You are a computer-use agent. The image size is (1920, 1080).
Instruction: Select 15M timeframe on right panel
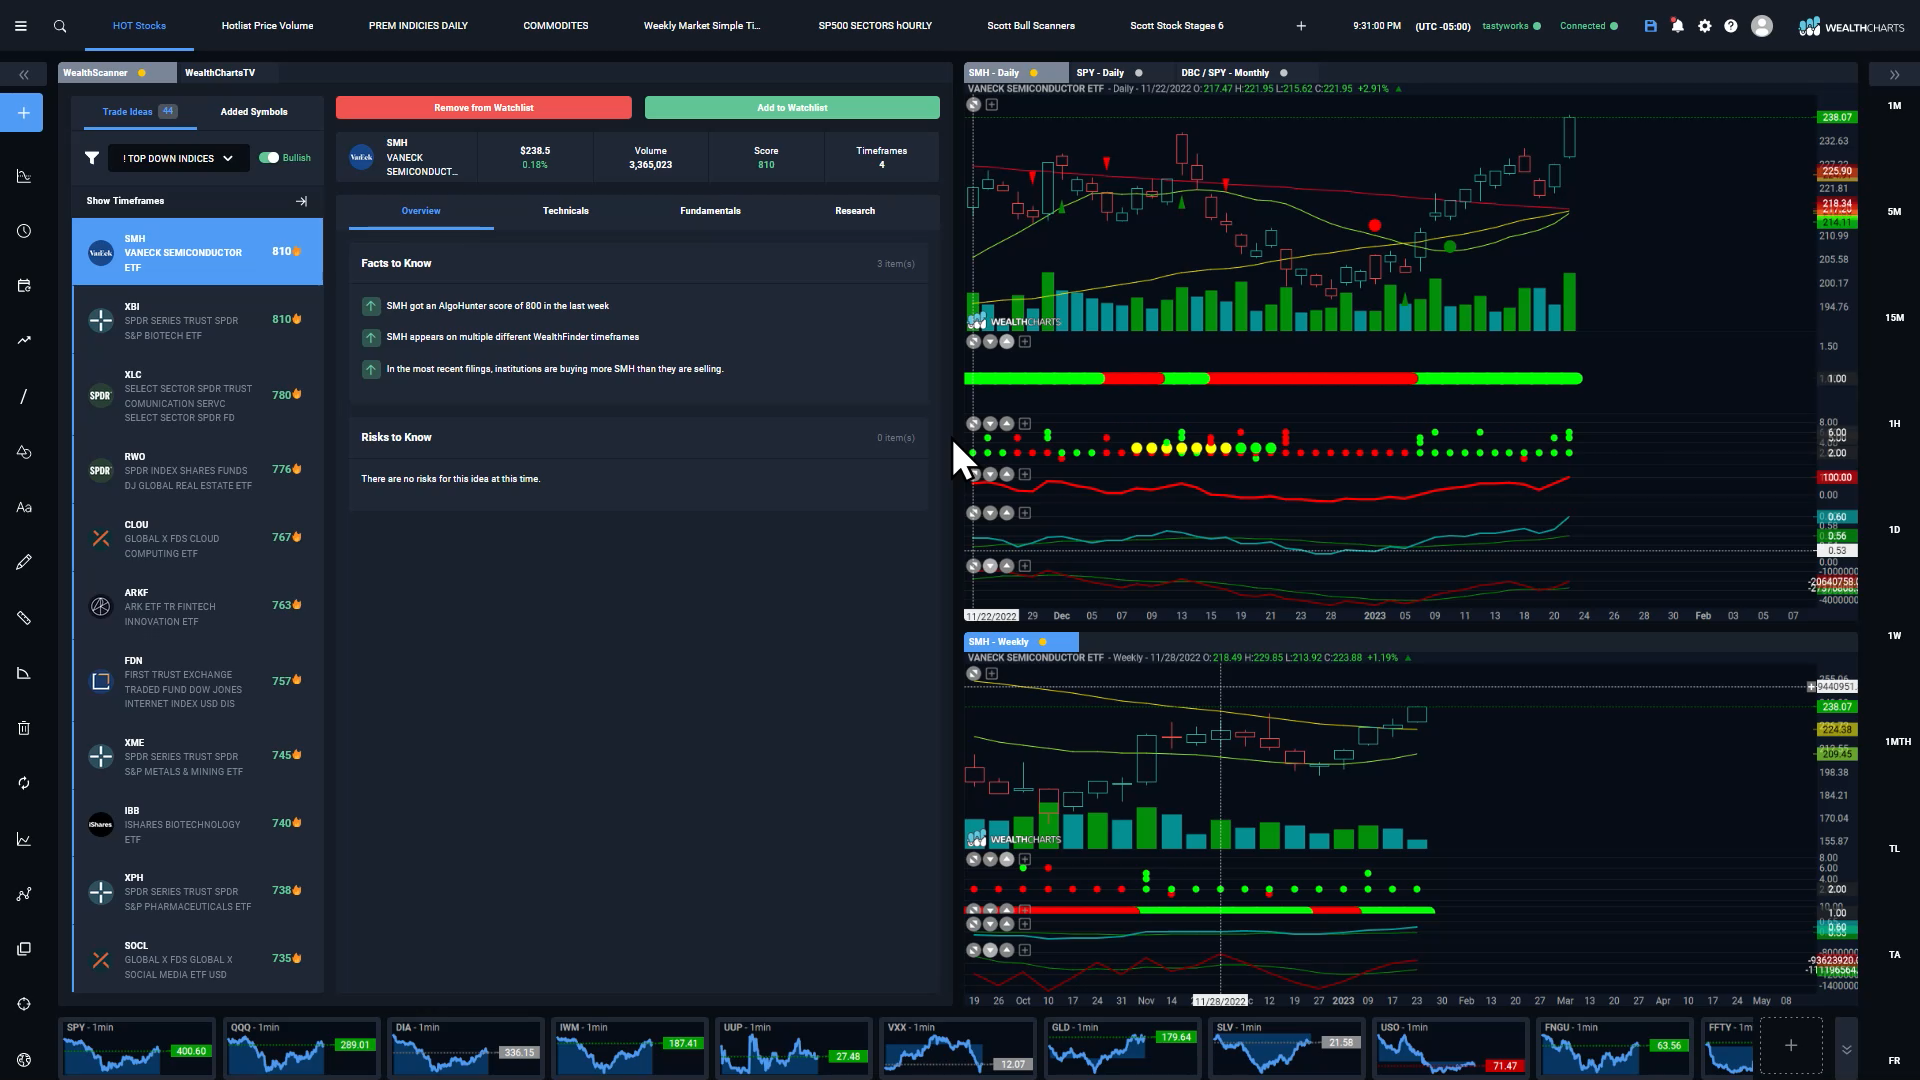coord(1894,318)
